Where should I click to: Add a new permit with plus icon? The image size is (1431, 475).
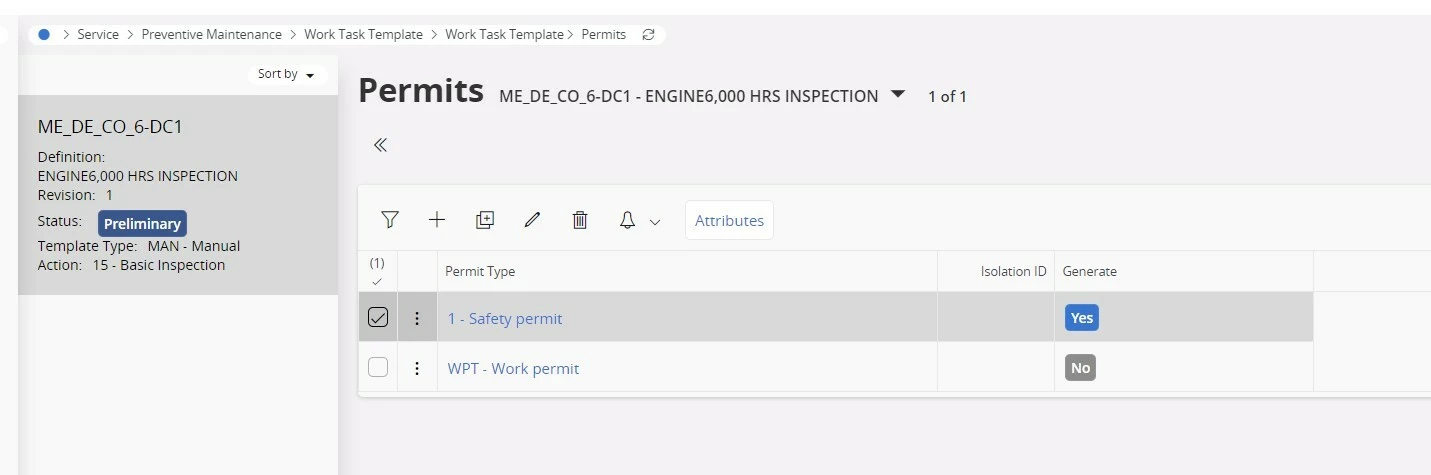pos(437,220)
